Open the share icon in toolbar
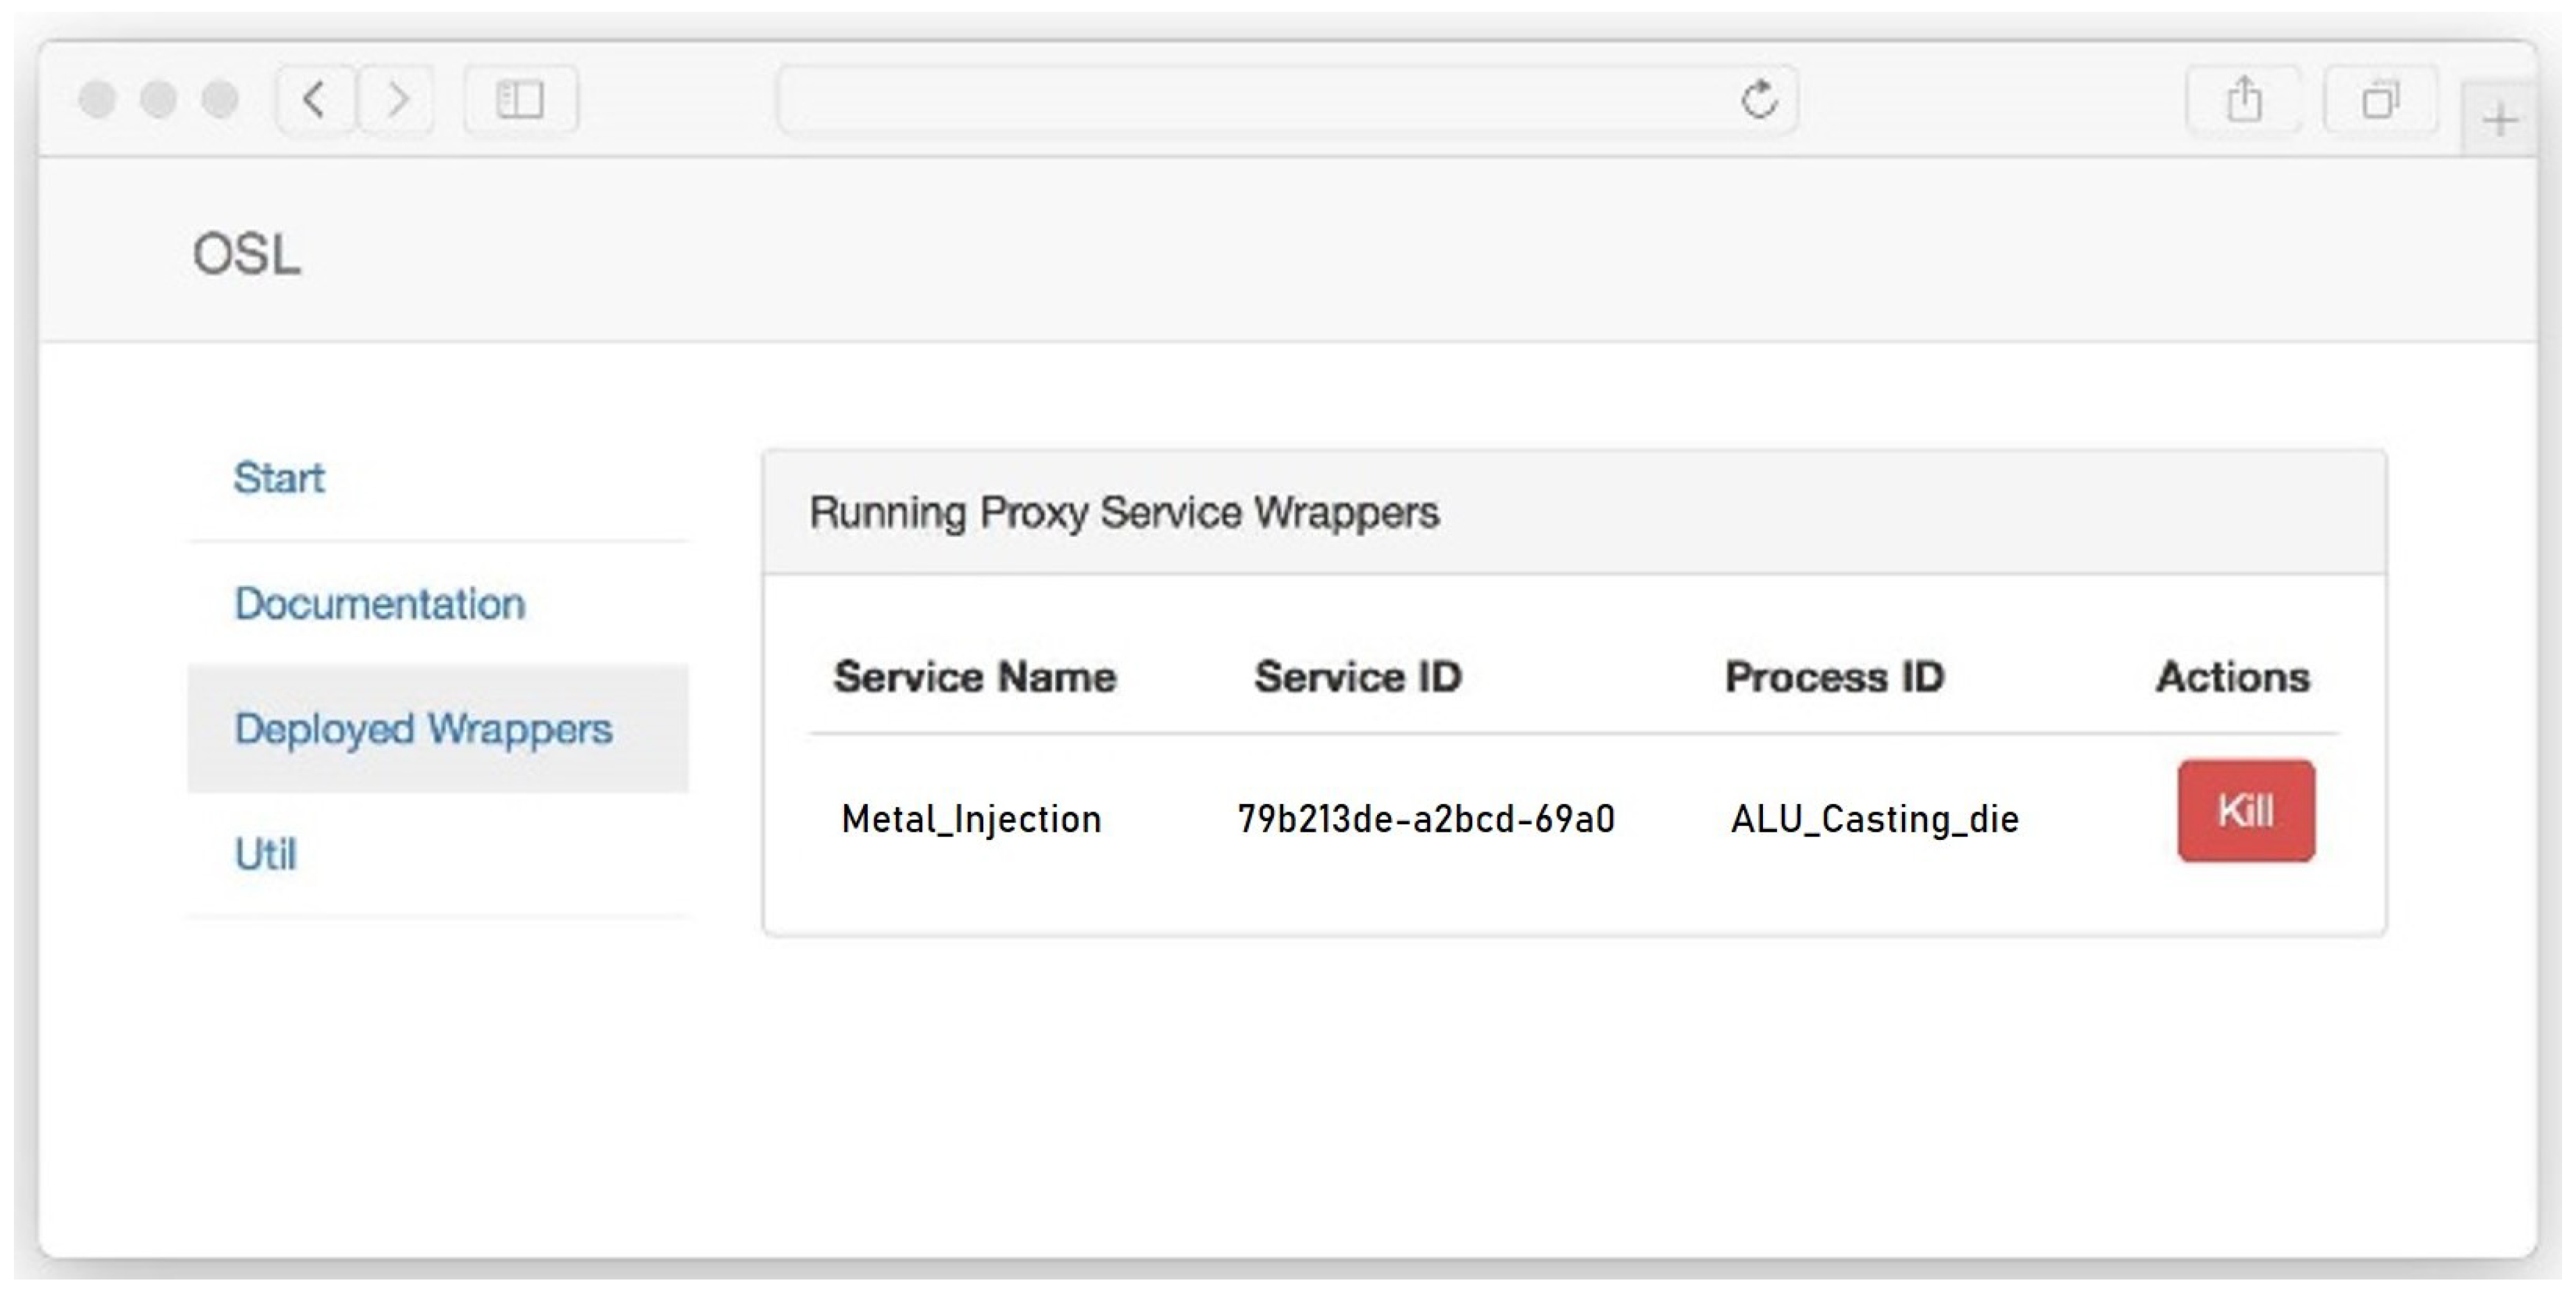This screenshot has height=1292, width=2576. (x=2244, y=99)
